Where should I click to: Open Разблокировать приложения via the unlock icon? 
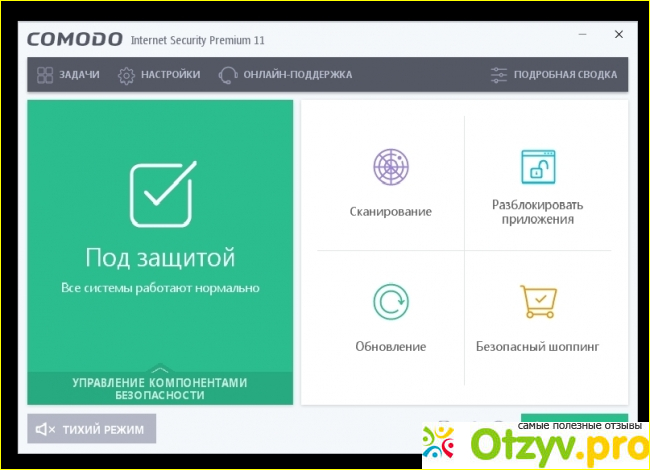537,166
